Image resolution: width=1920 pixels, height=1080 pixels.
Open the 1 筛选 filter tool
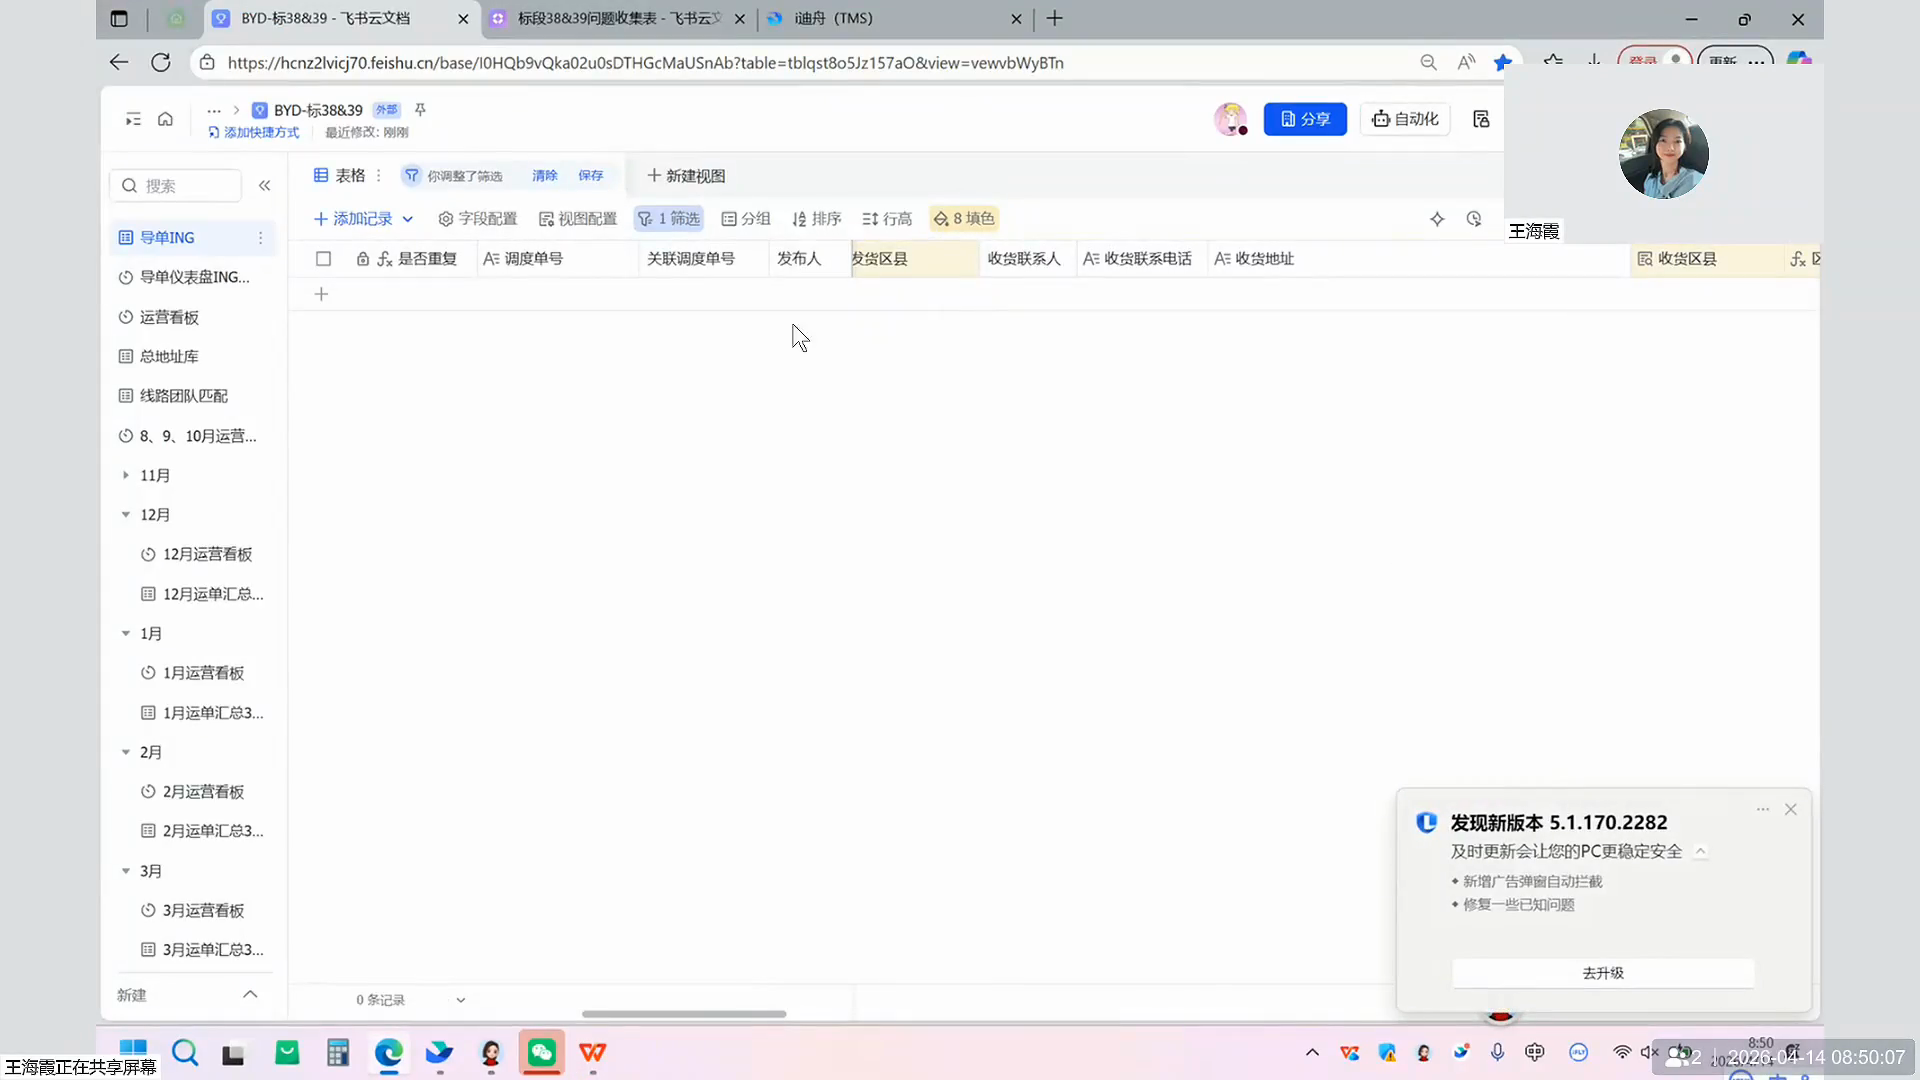669,219
